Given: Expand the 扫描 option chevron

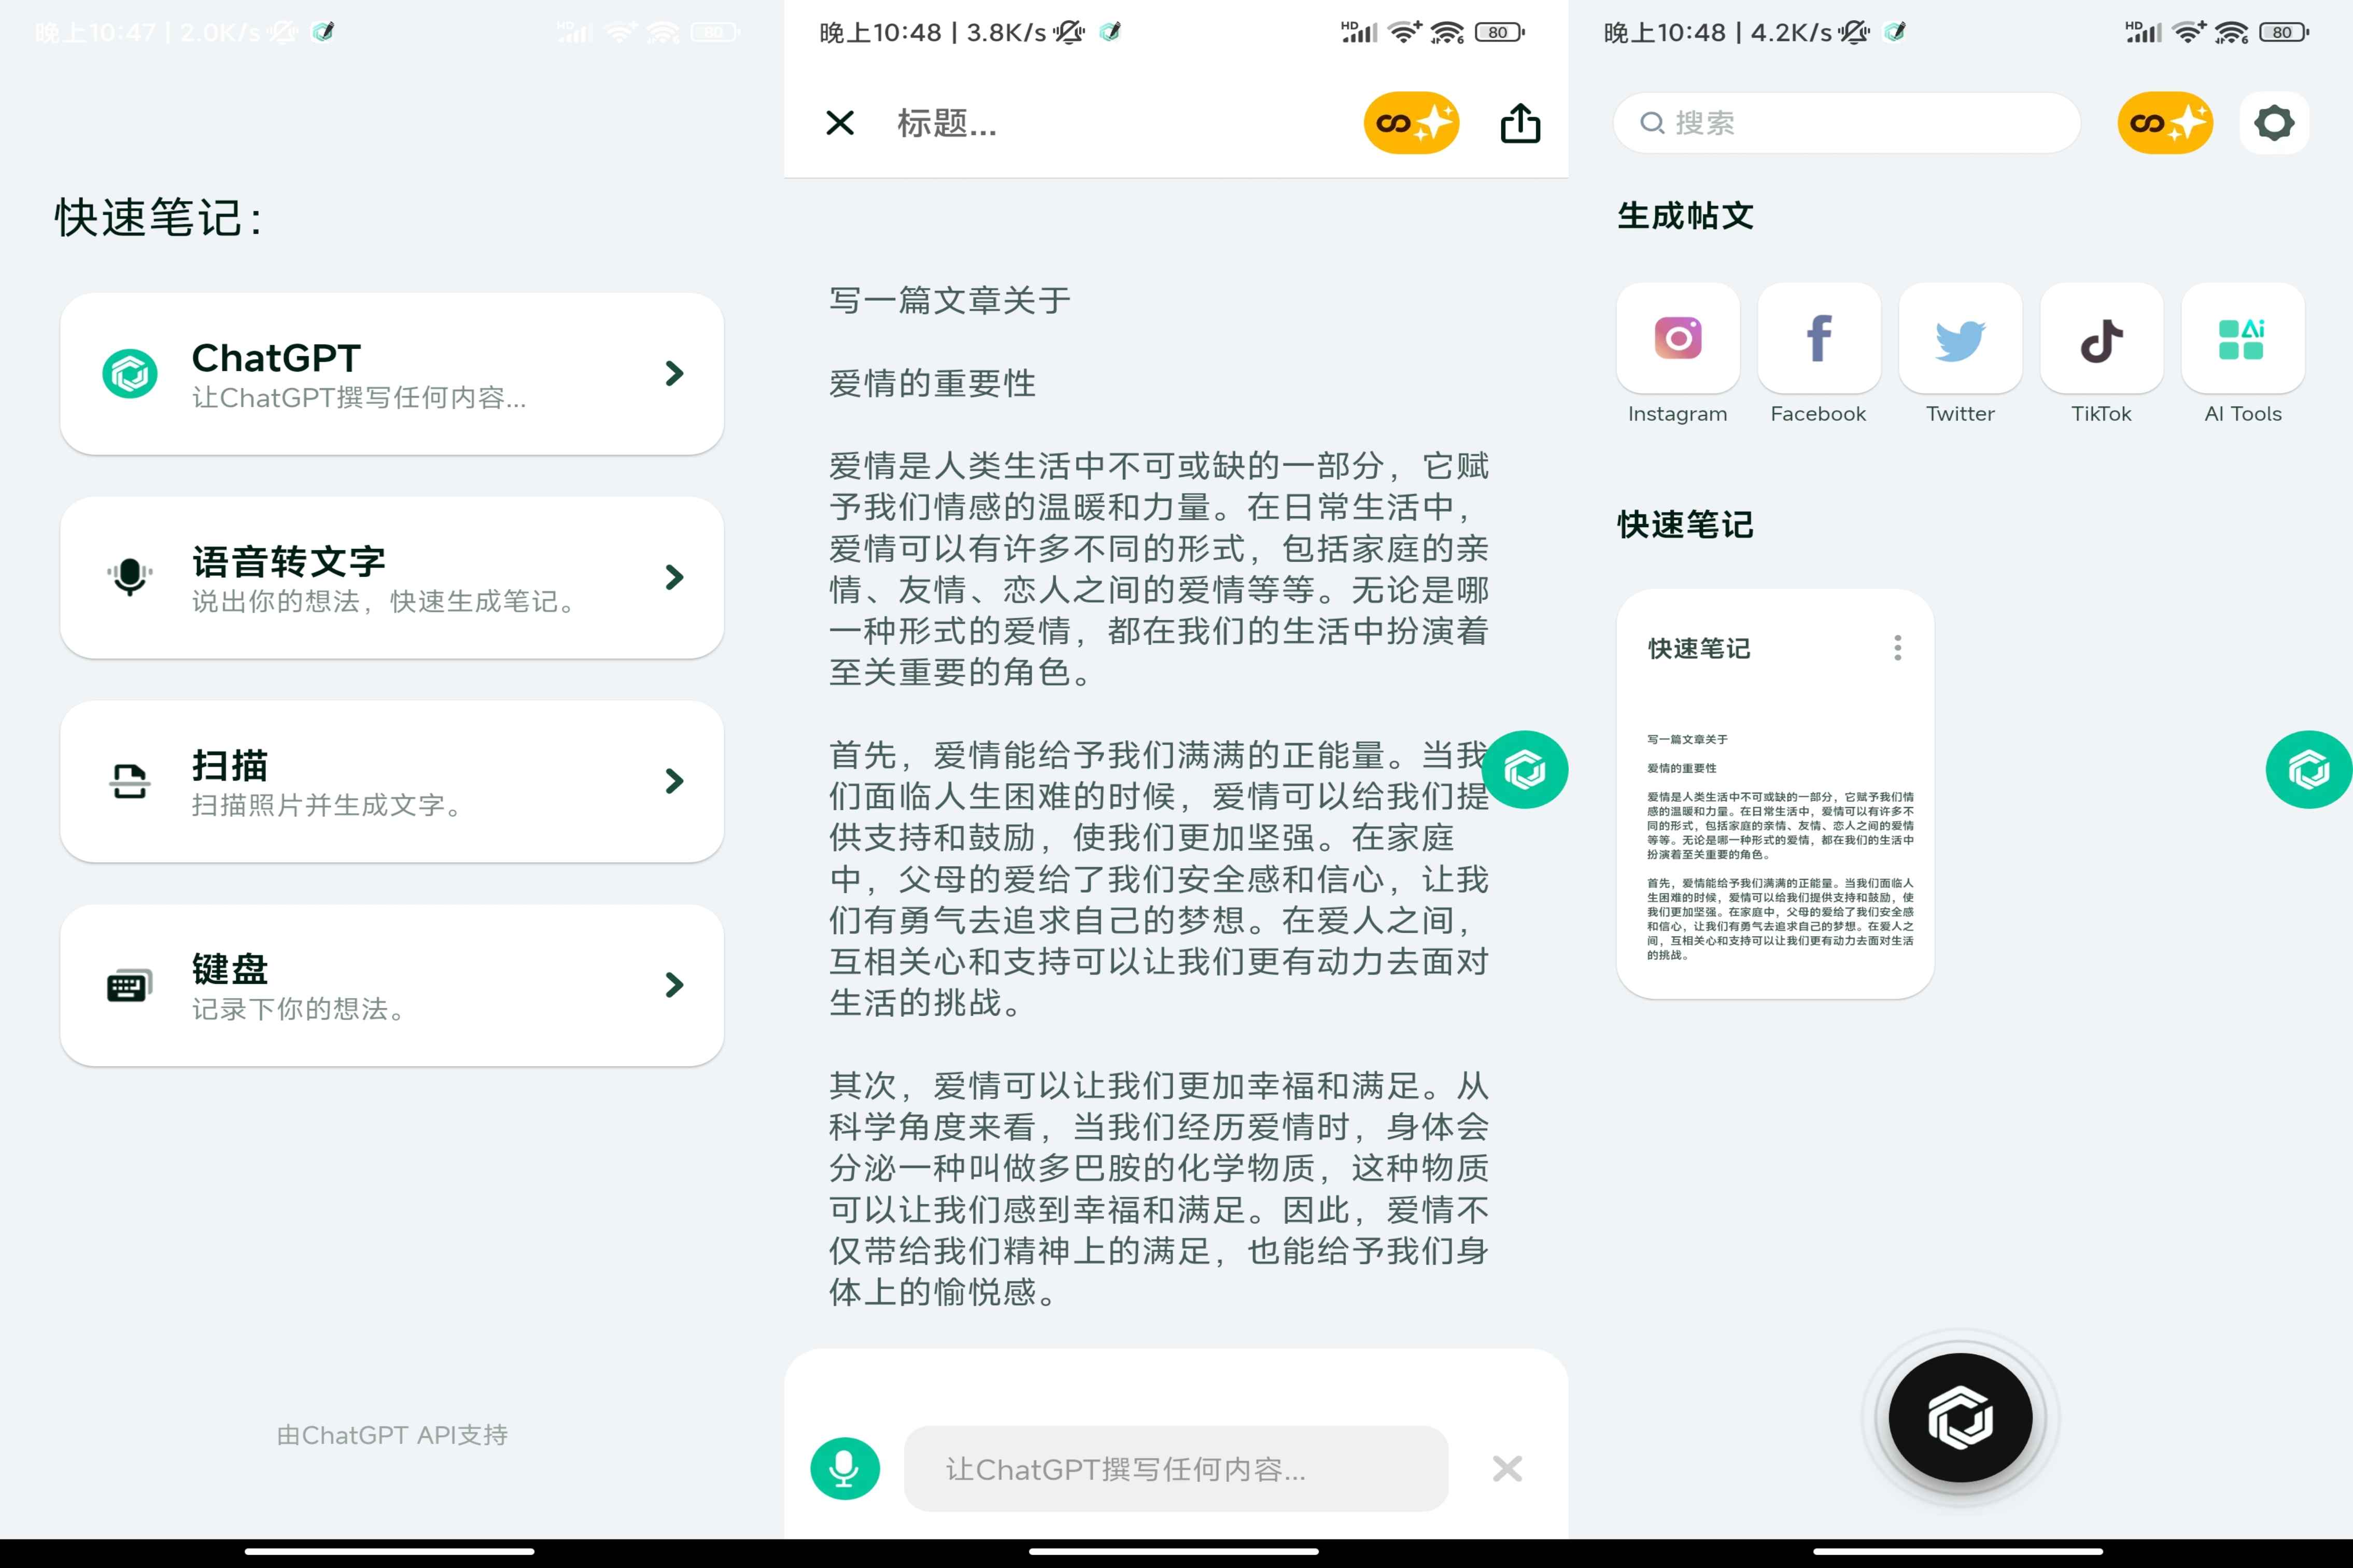Looking at the screenshot, I should 674,781.
